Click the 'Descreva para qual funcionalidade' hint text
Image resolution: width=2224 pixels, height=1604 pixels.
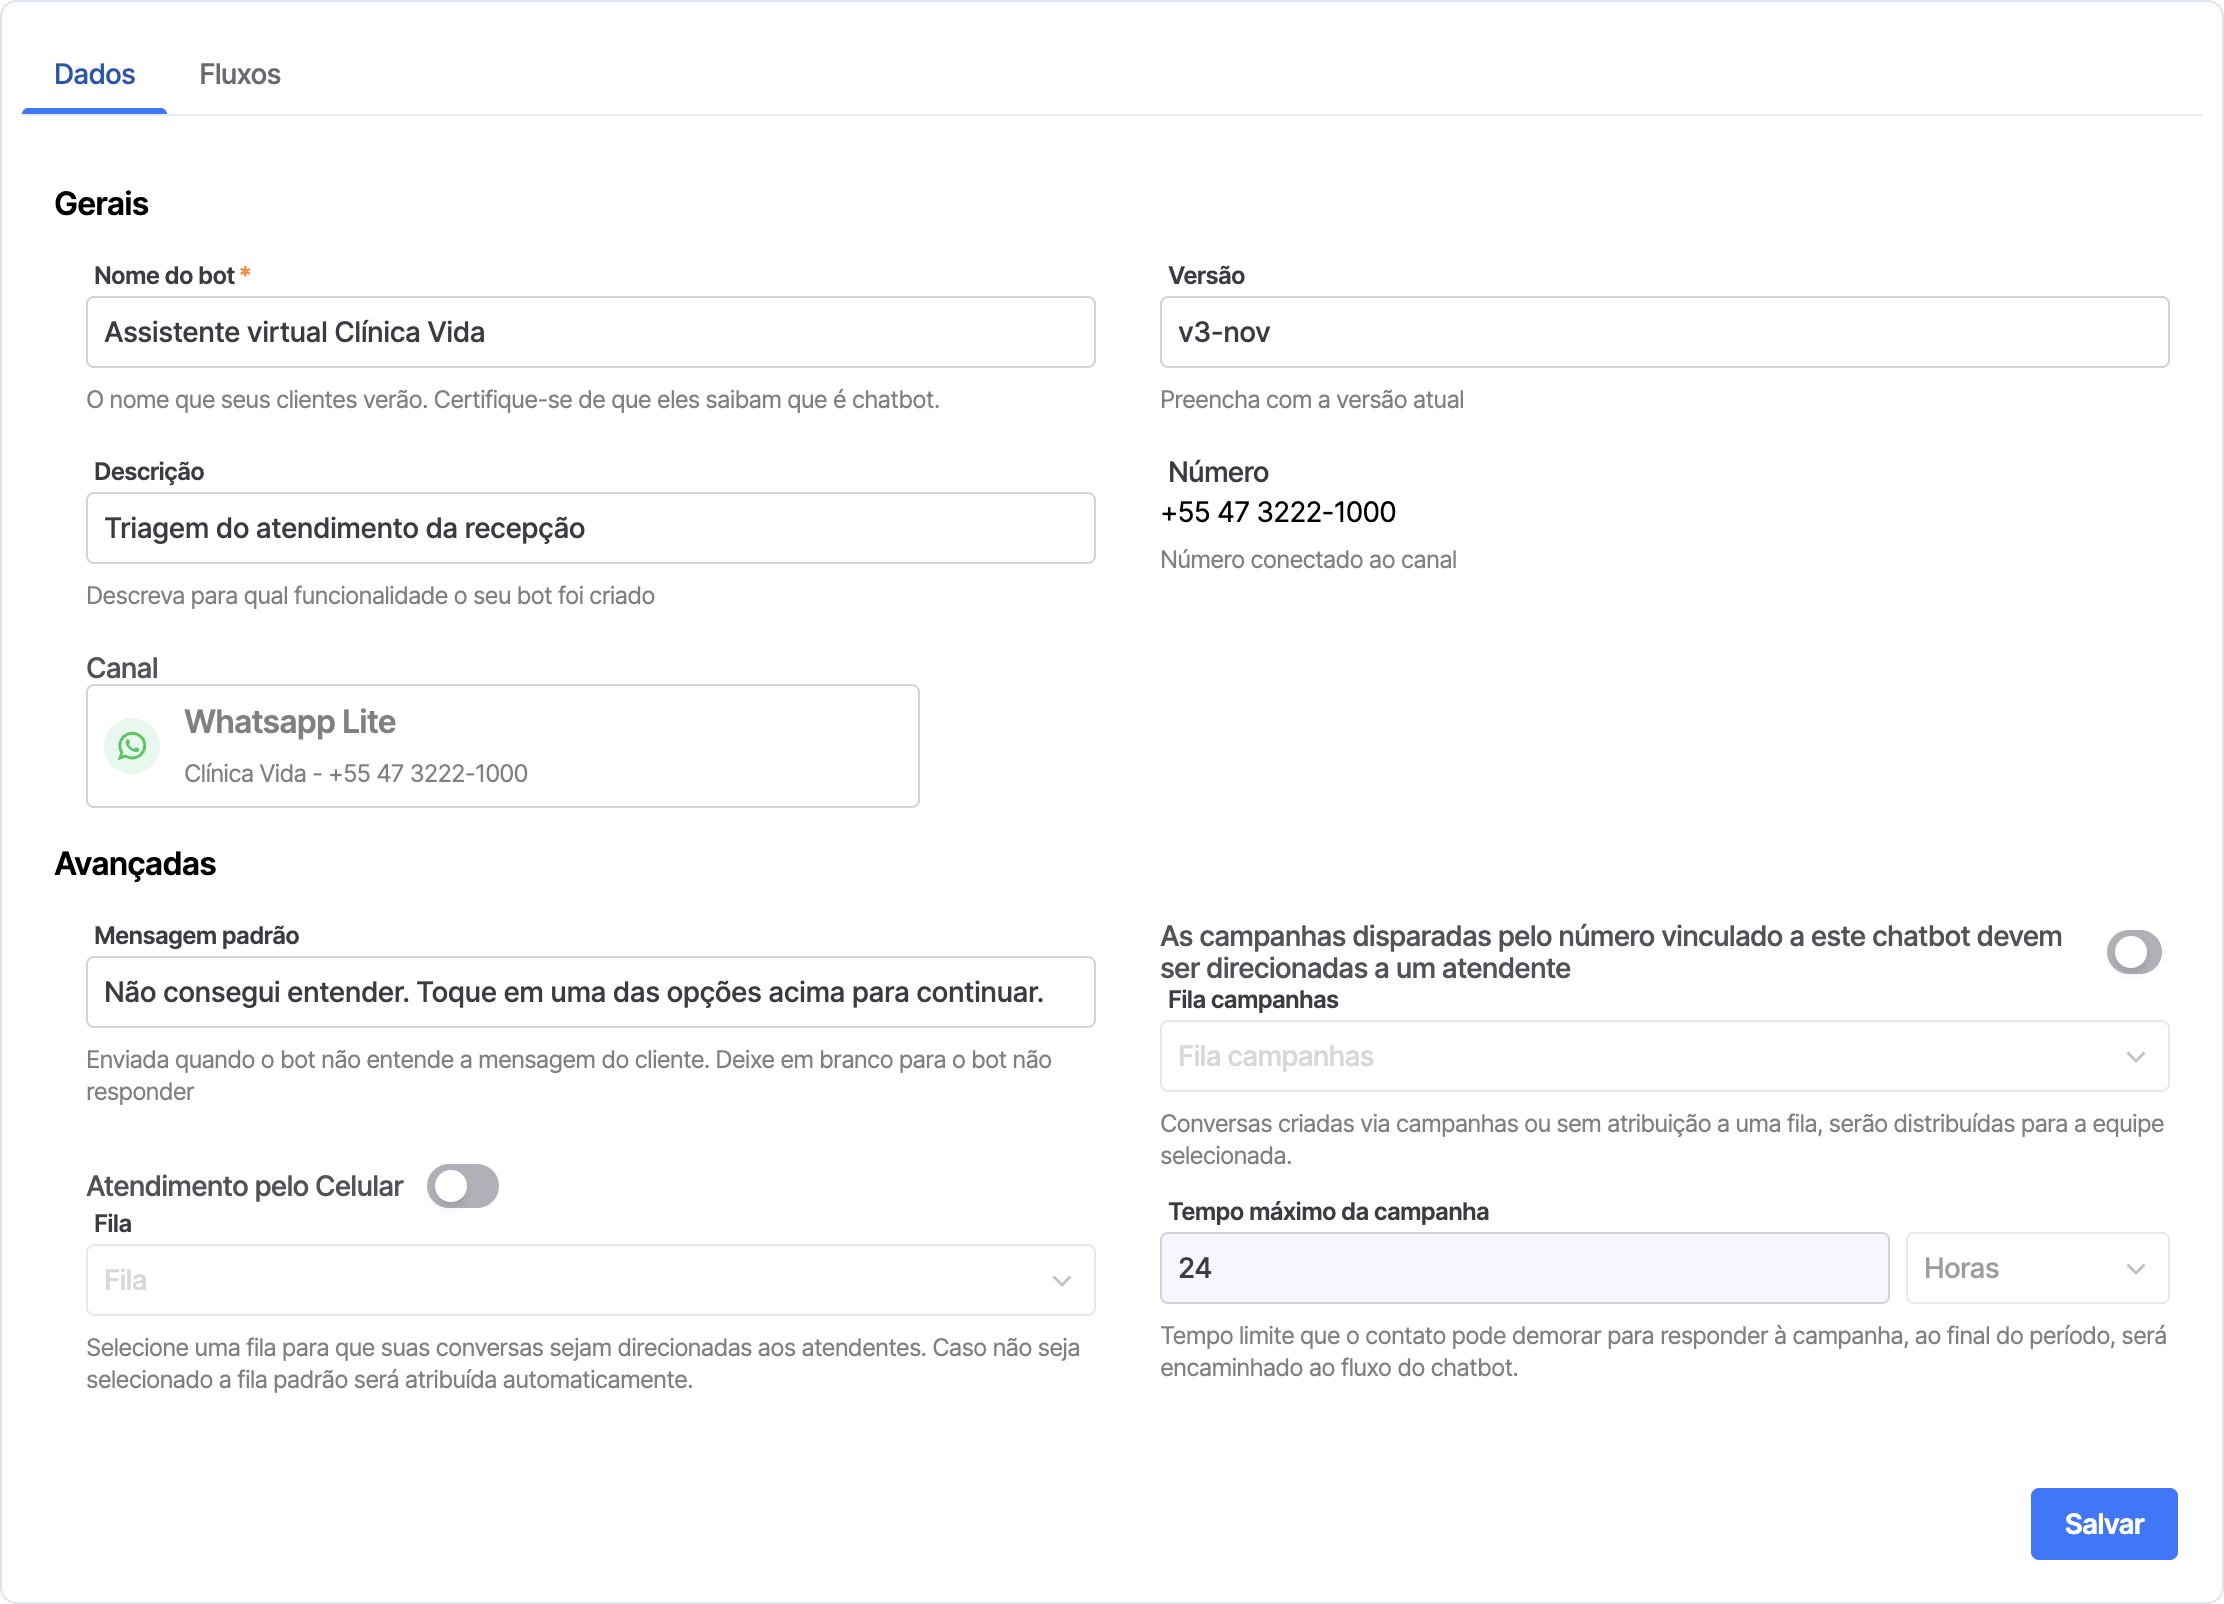(370, 596)
